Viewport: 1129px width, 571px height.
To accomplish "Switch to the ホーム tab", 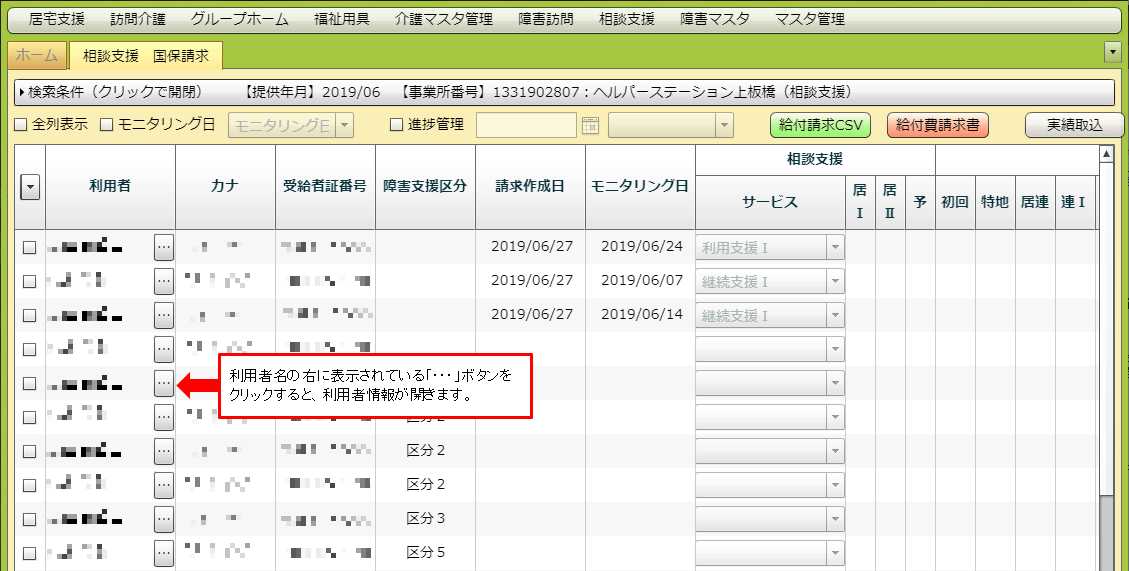I will pyautogui.click(x=37, y=56).
